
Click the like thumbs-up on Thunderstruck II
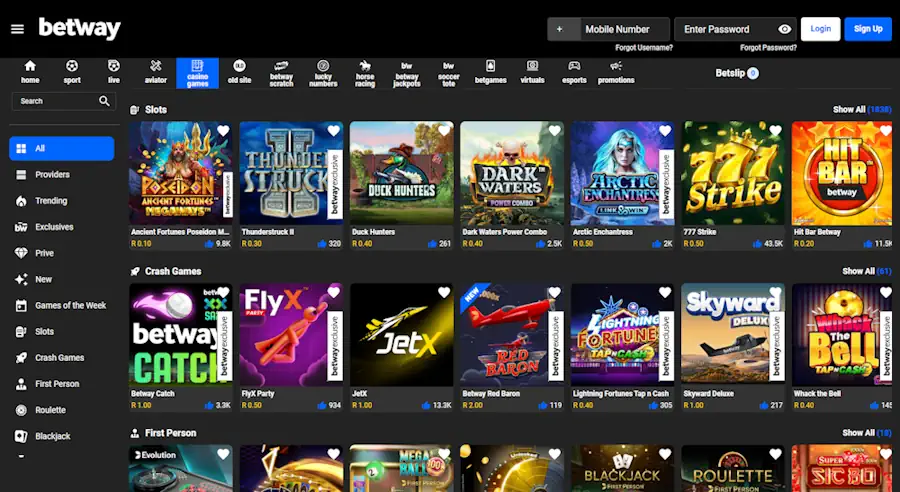click(x=322, y=243)
